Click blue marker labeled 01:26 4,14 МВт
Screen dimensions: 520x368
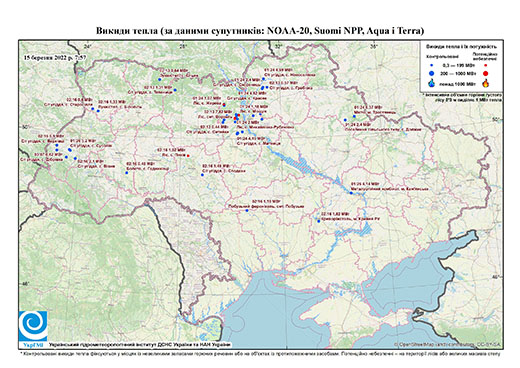(x=351, y=193)
